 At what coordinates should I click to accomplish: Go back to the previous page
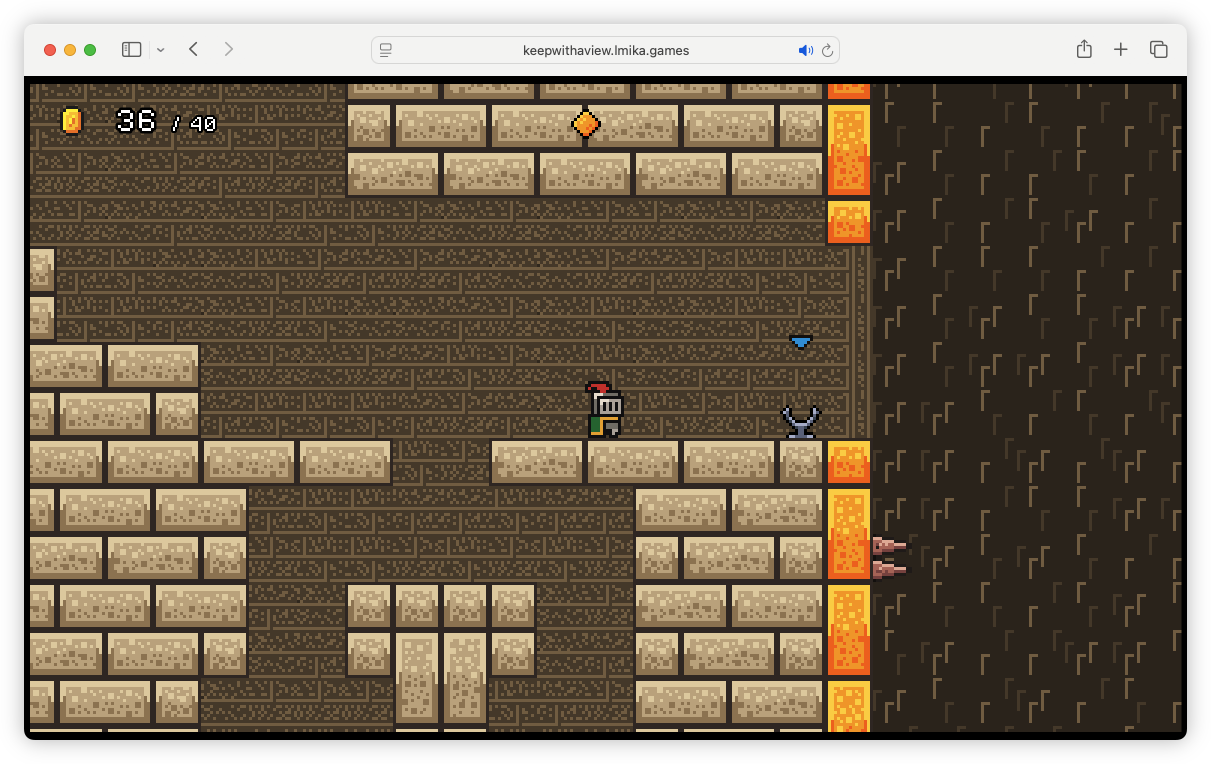(193, 50)
